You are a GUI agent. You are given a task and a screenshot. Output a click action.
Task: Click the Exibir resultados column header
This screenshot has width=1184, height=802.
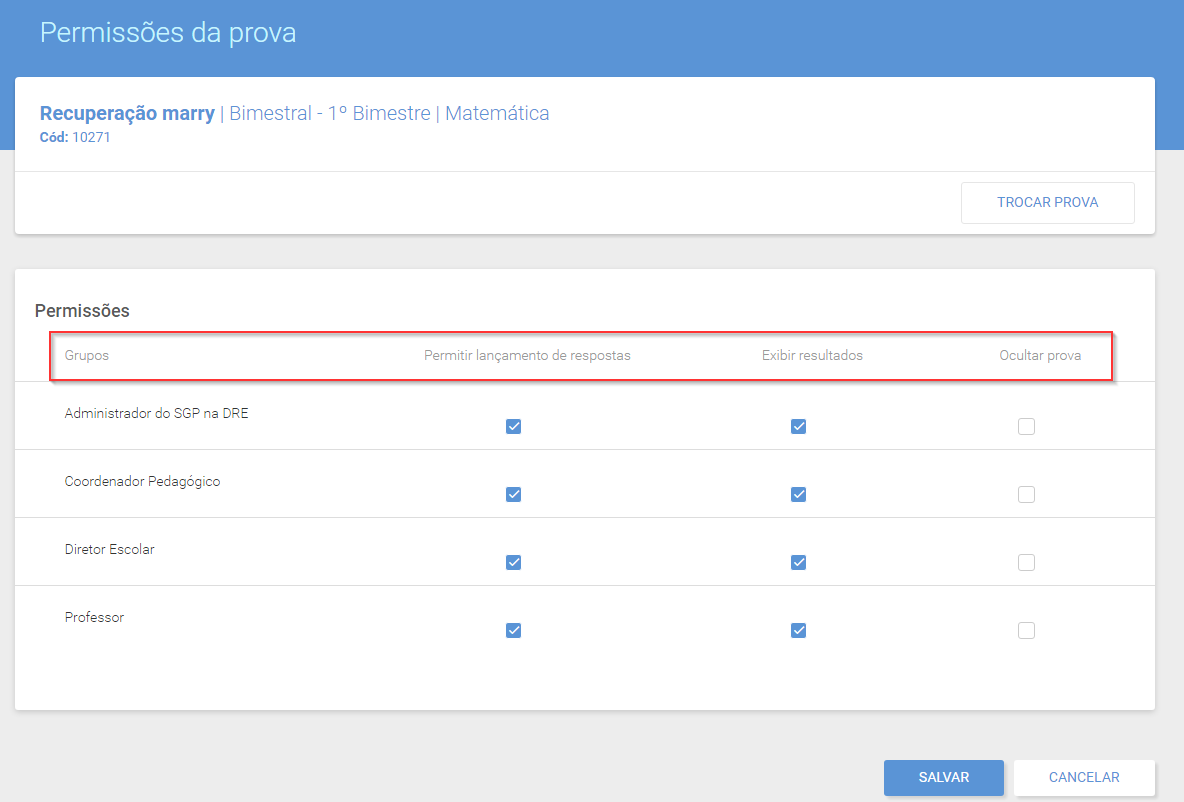point(812,355)
